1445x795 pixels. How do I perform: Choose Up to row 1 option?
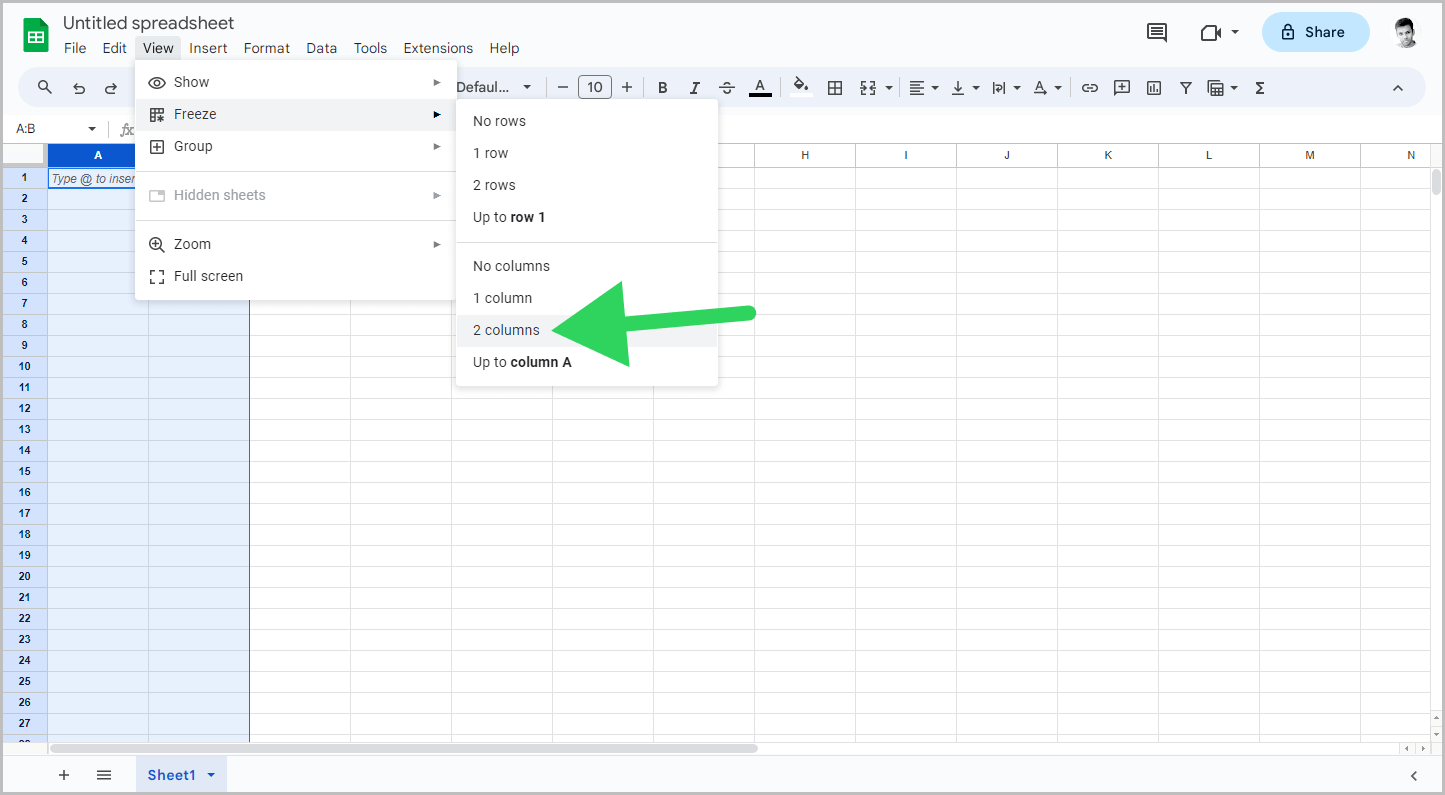(587, 217)
